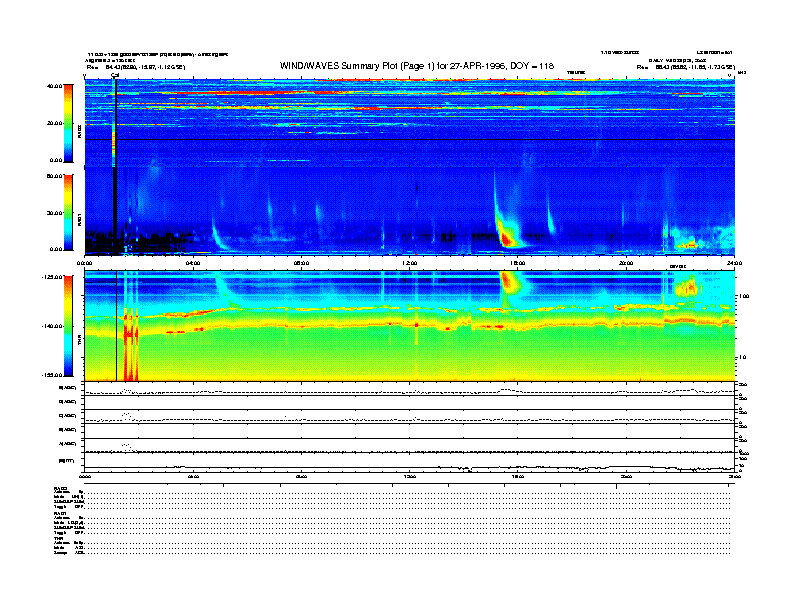
Task: Click the Cal label above the RAD2 panel
Action: point(115,75)
